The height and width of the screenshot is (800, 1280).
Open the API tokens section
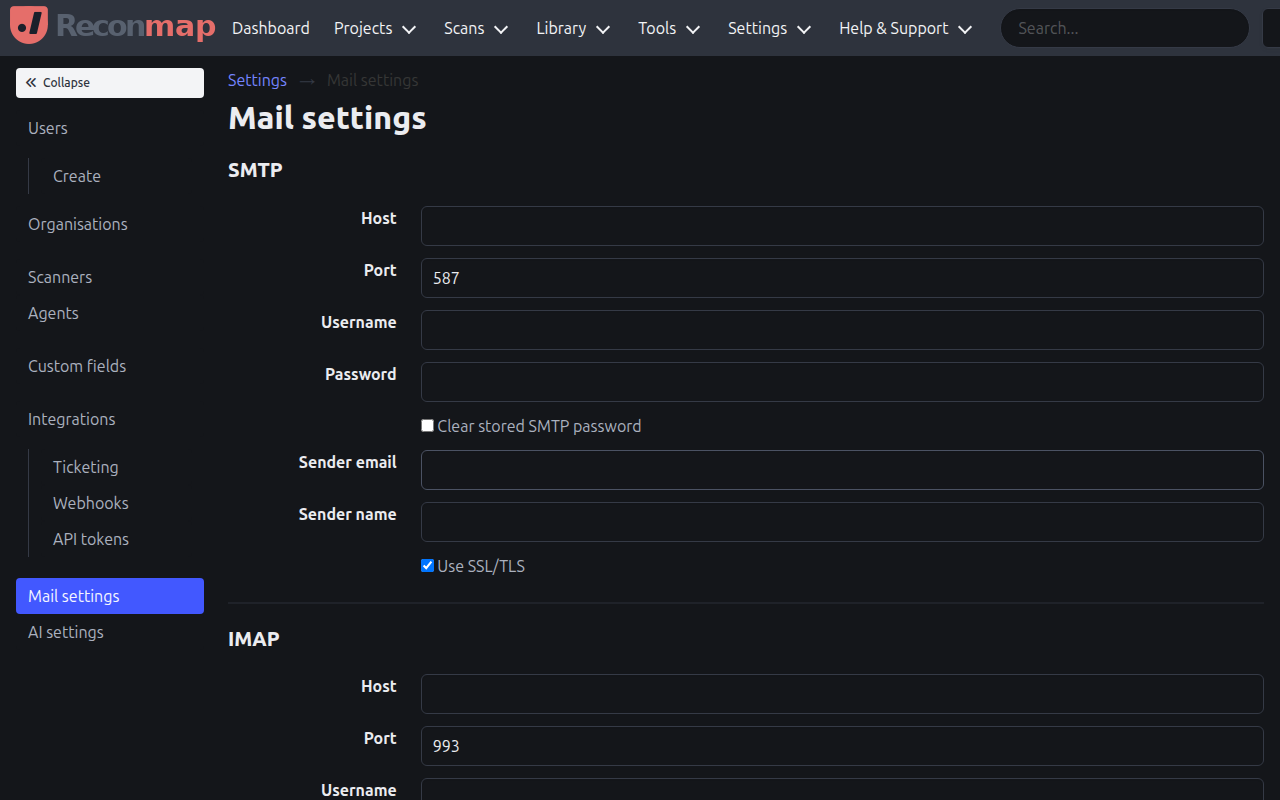click(x=90, y=539)
